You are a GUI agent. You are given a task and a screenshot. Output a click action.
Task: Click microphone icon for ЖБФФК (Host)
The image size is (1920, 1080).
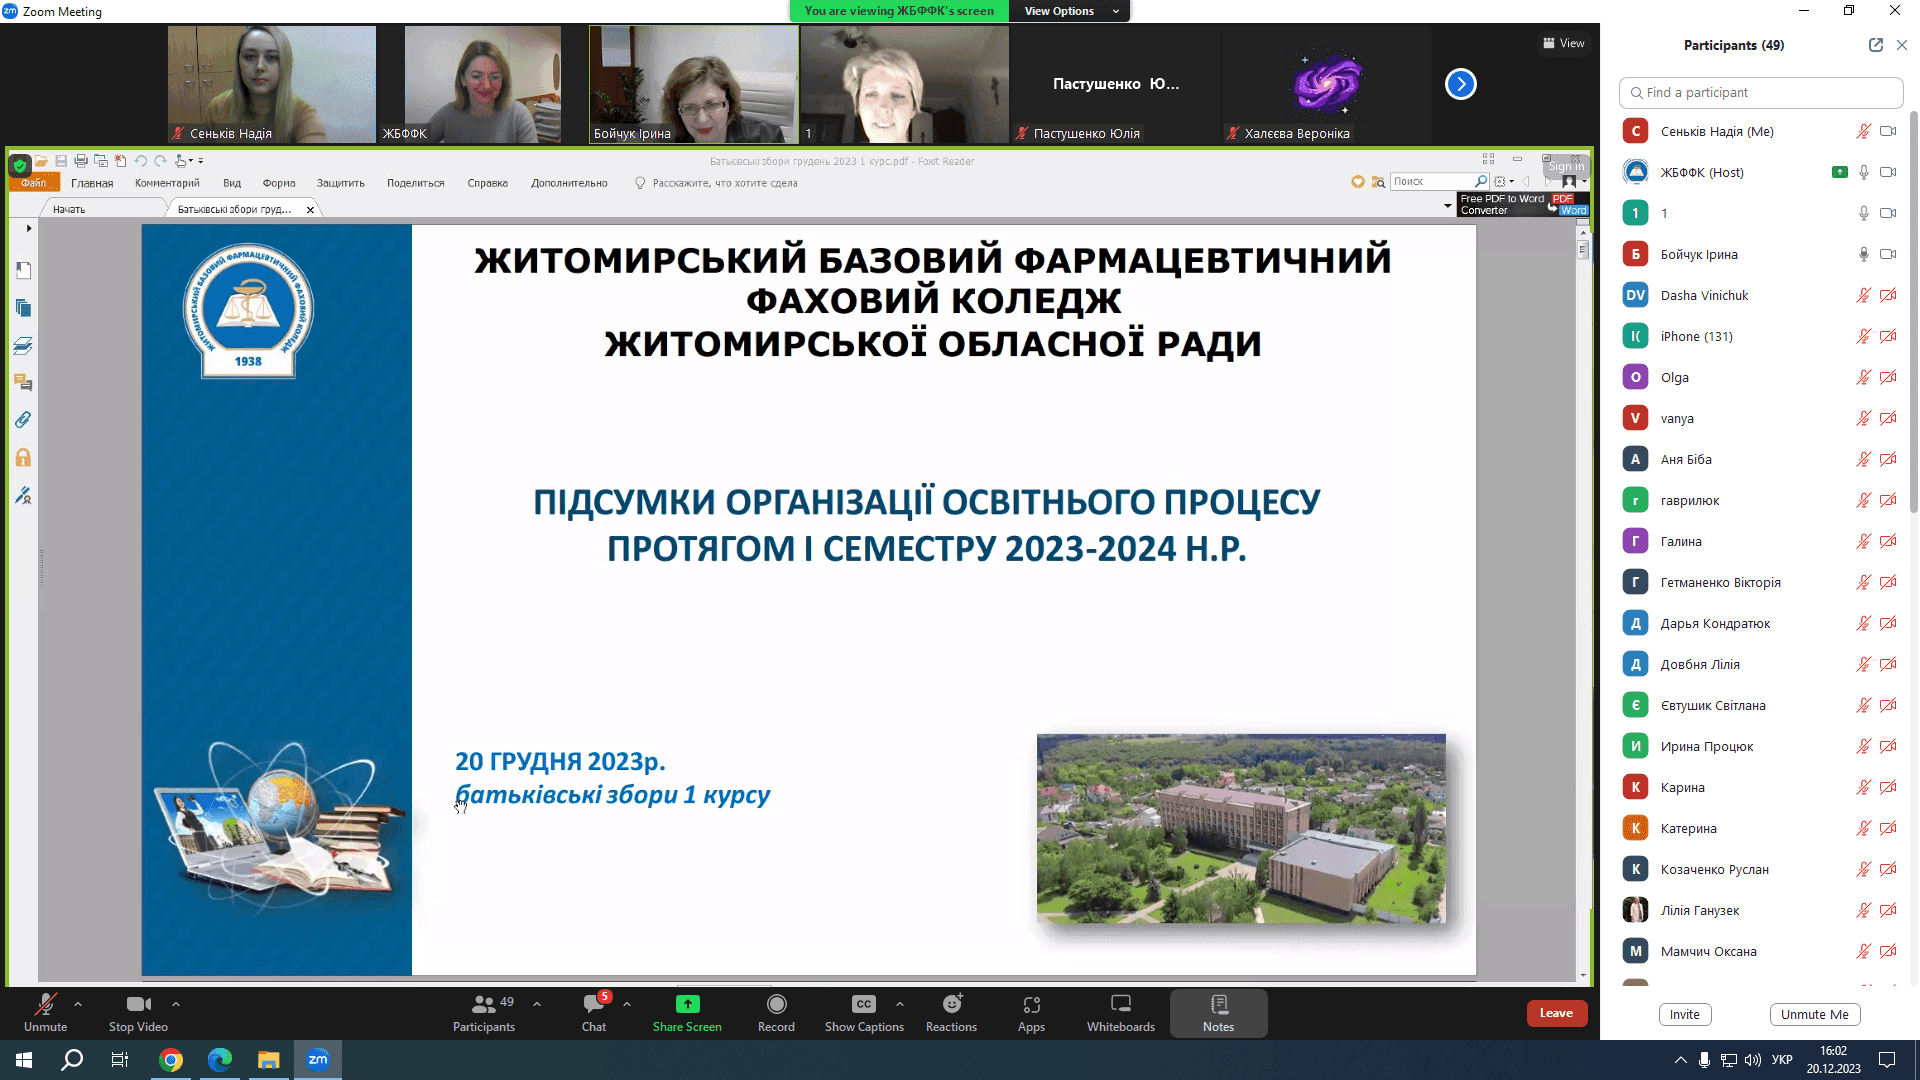1864,172
